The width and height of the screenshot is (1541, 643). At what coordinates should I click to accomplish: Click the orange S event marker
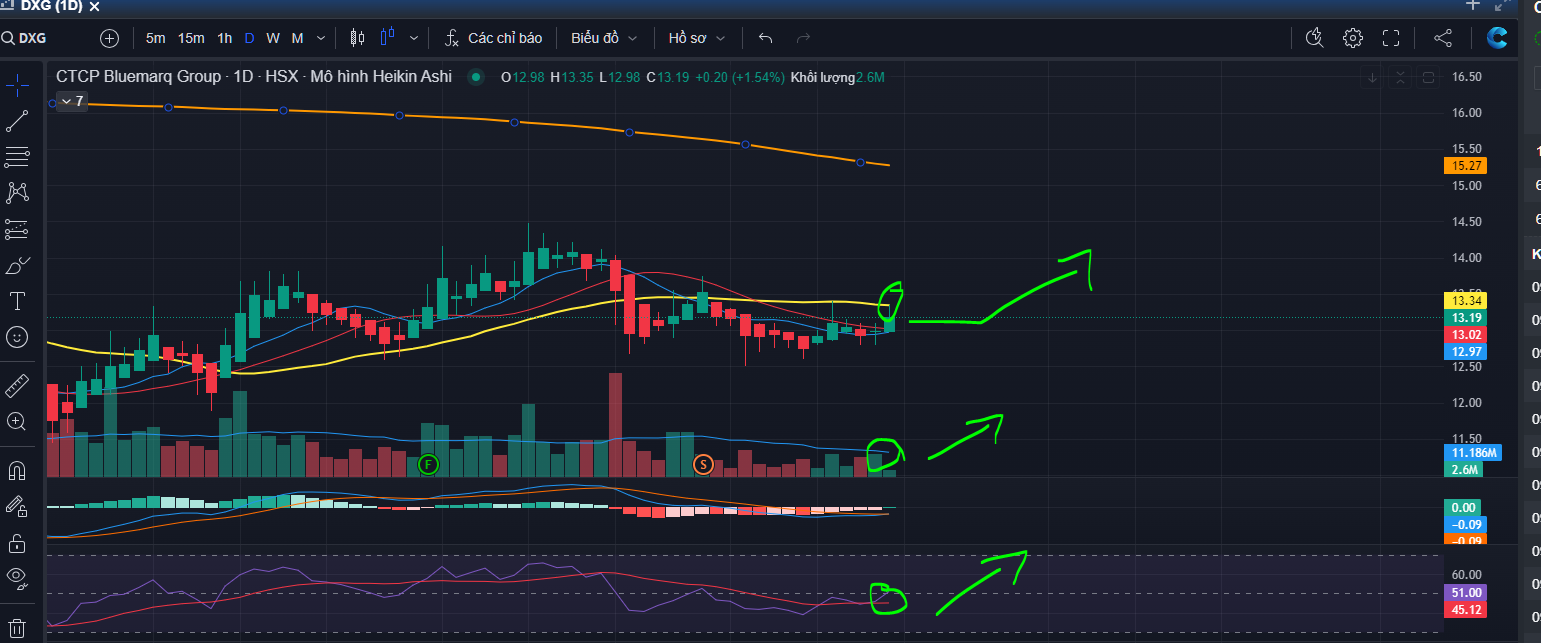(703, 464)
